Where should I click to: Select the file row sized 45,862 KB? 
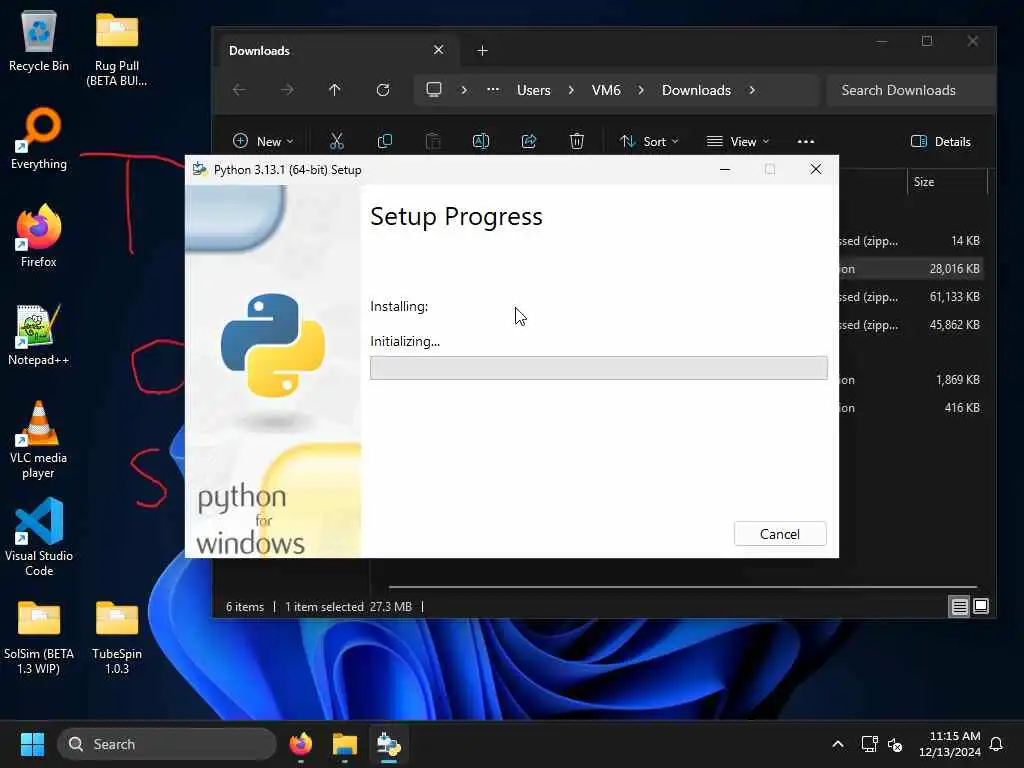[x=911, y=325]
